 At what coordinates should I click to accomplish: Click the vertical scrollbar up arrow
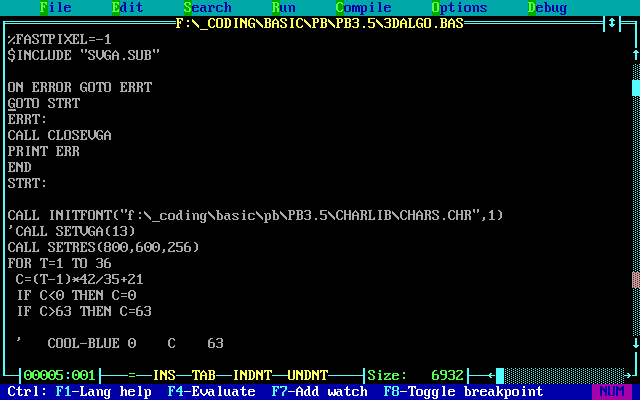point(636,55)
